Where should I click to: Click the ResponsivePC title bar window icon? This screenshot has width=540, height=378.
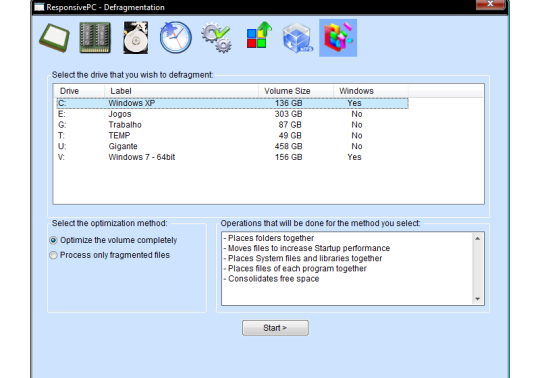pyautogui.click(x=39, y=7)
